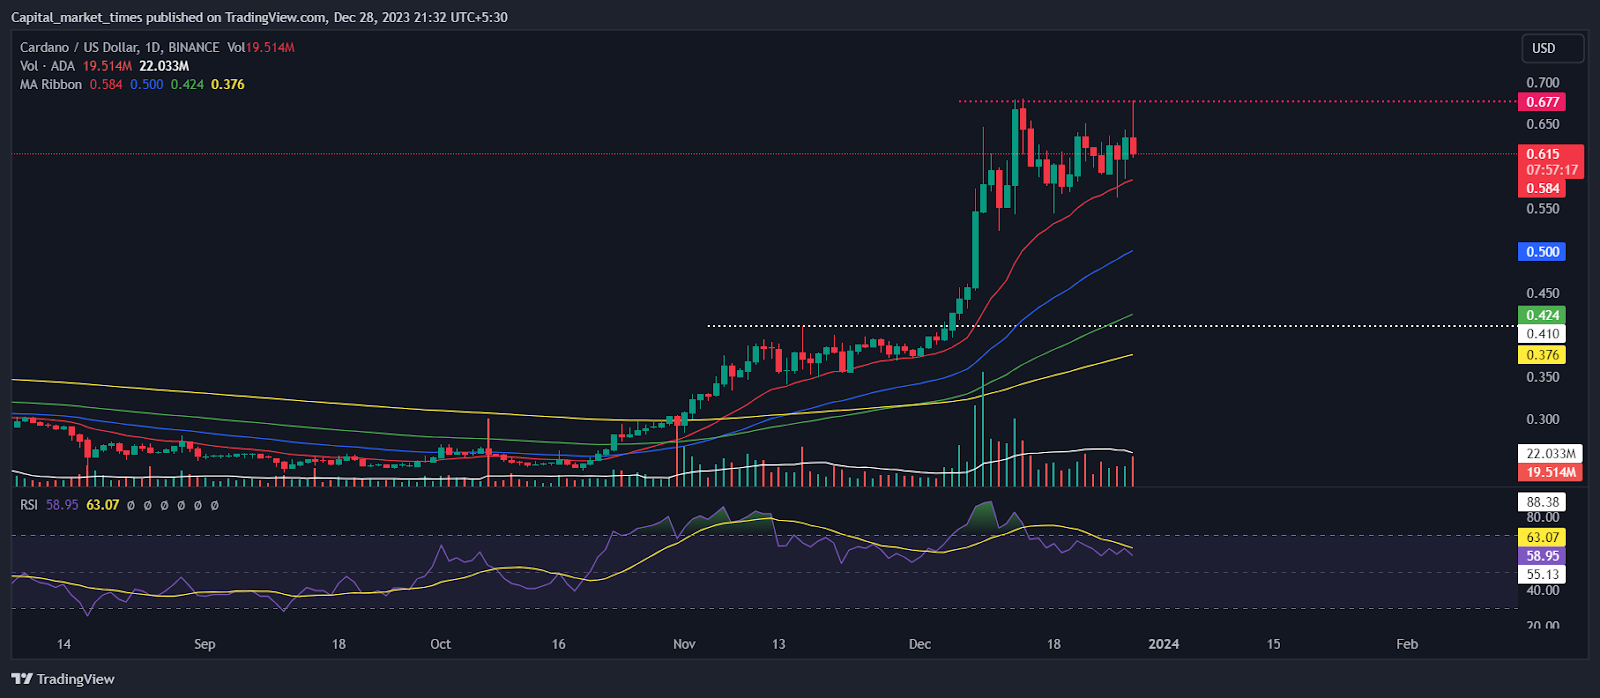Image resolution: width=1600 pixels, height=698 pixels.
Task: Click the 0.650 price scale value
Action: (1542, 124)
